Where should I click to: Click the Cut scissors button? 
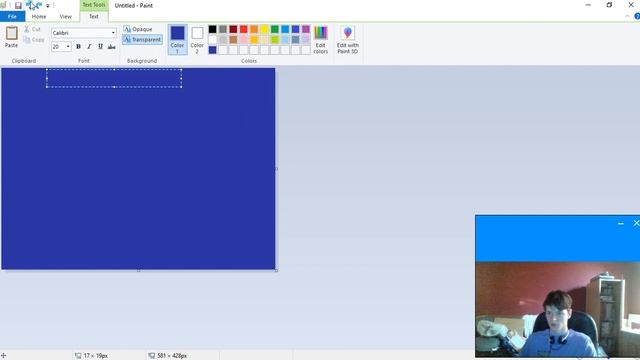click(x=32, y=29)
